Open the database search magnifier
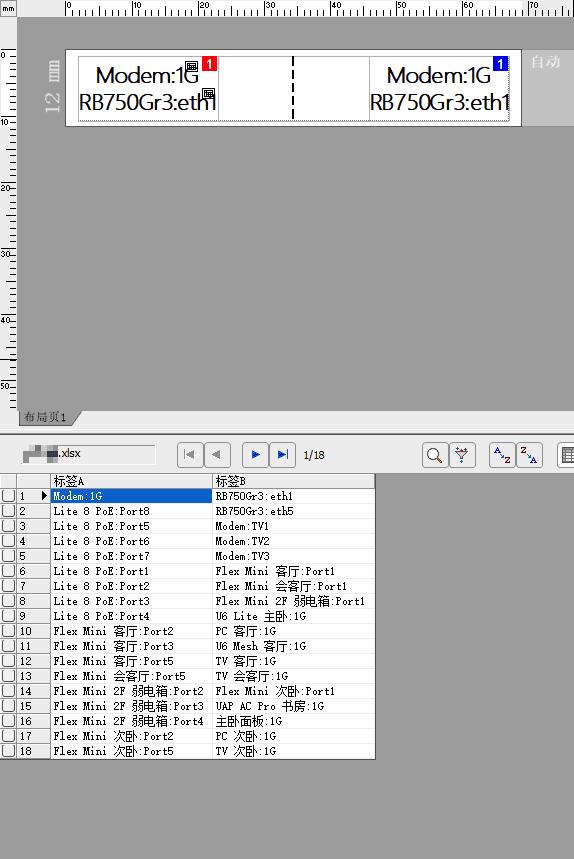The image size is (574, 859). pyautogui.click(x=435, y=455)
